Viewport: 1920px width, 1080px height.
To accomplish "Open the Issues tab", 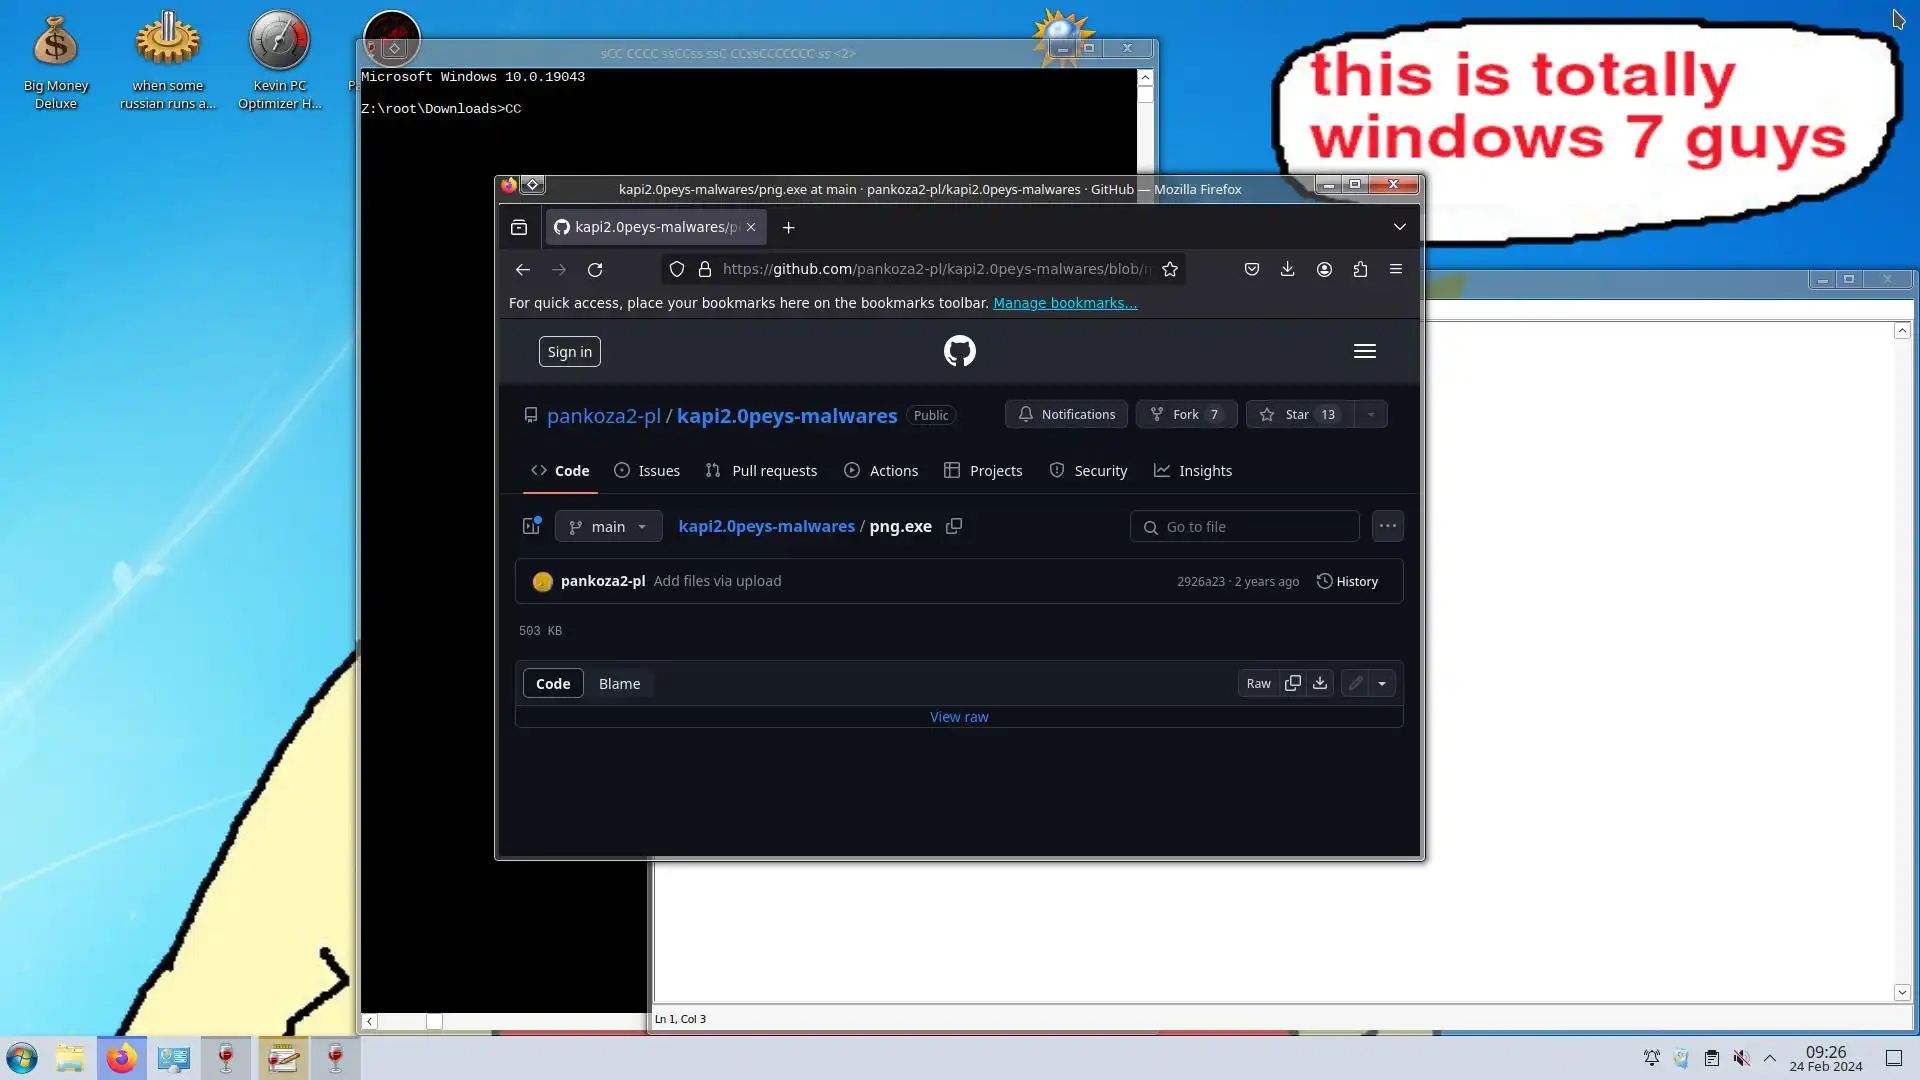I will 647,471.
